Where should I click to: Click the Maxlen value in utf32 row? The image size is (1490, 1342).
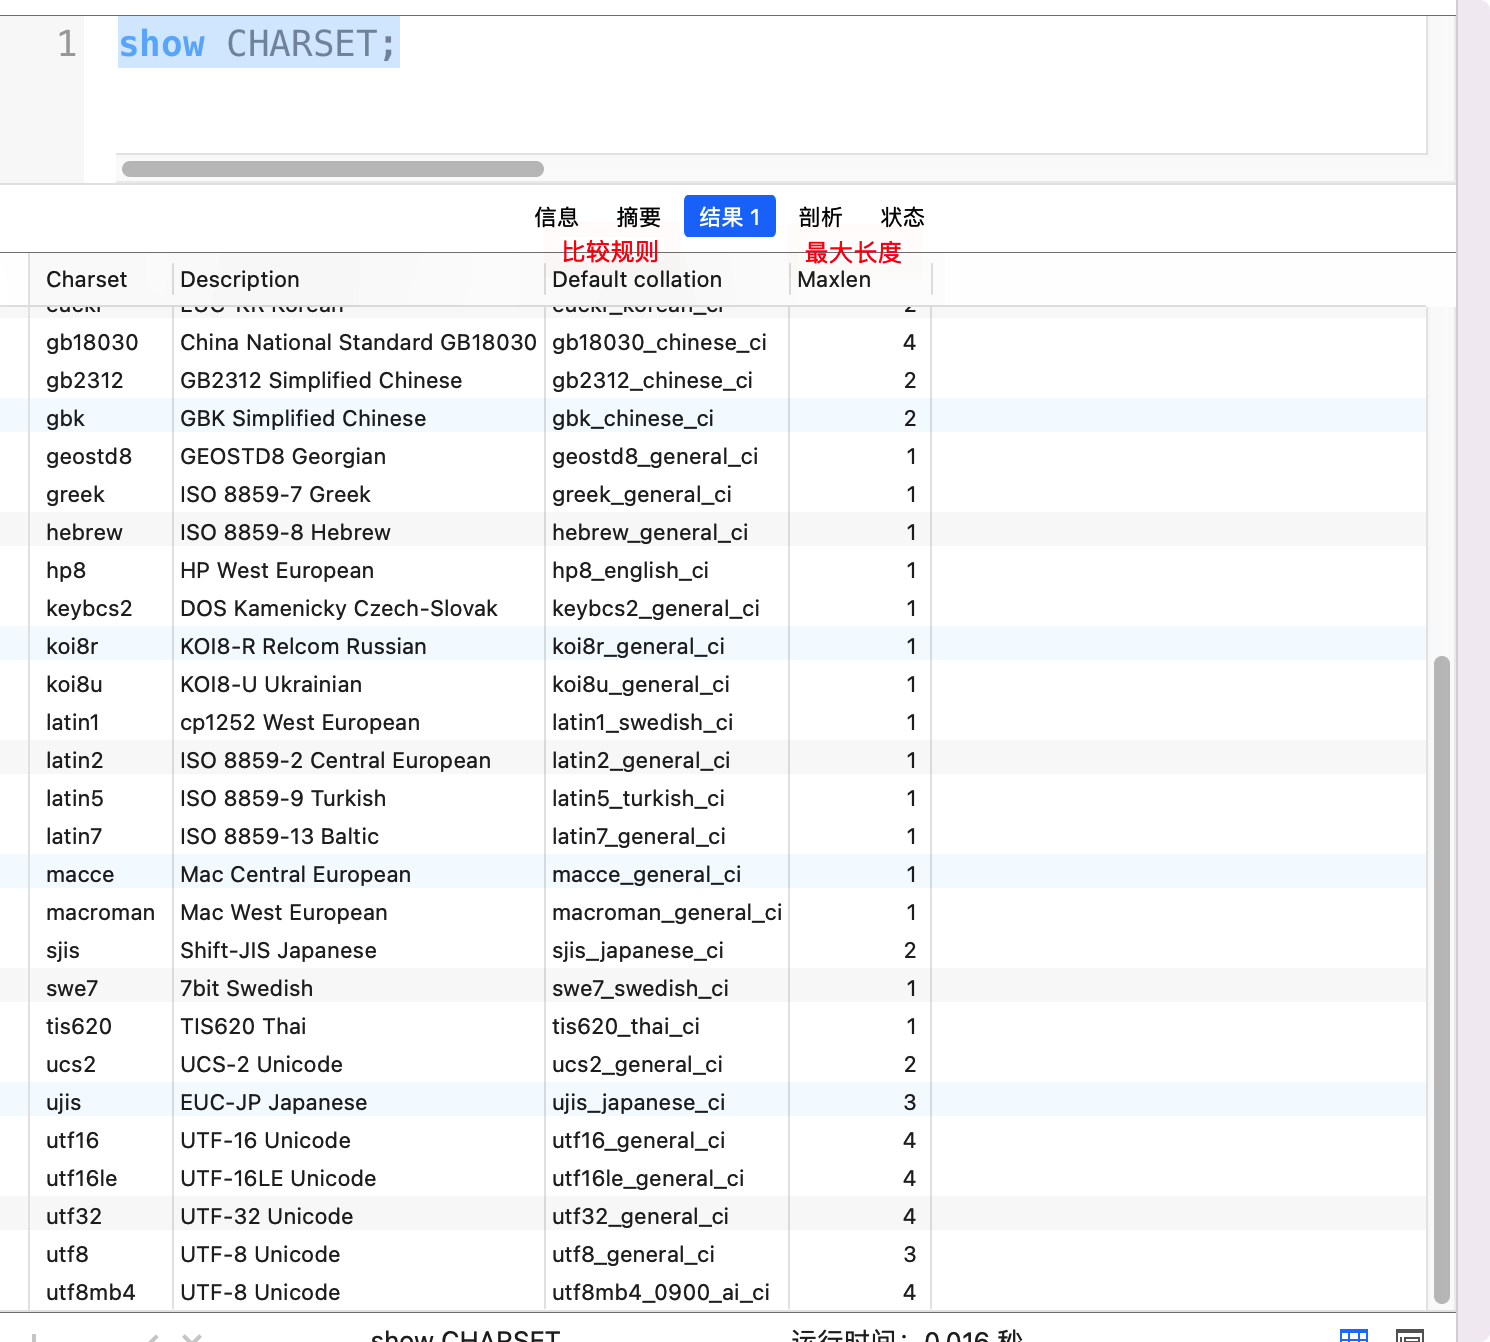[910, 1216]
